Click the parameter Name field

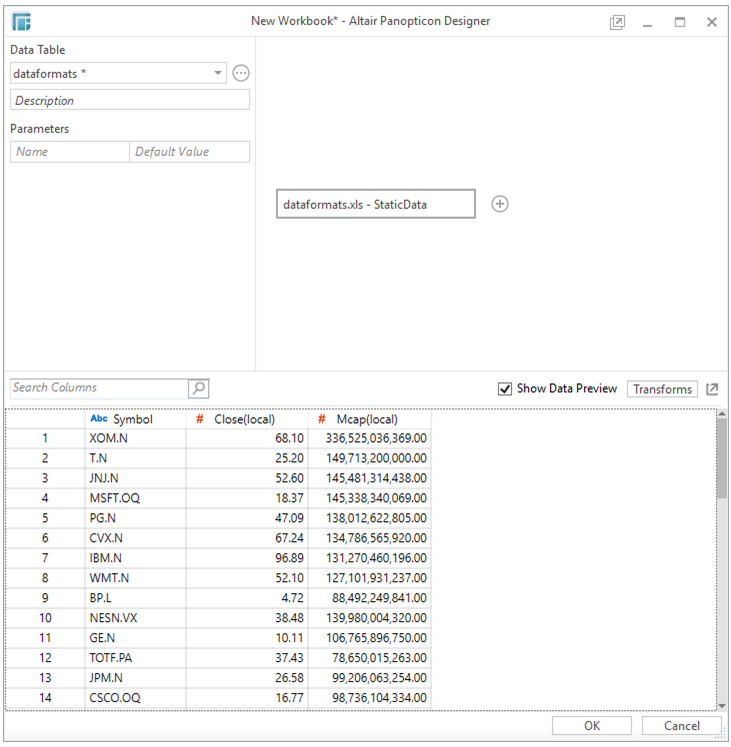point(70,152)
